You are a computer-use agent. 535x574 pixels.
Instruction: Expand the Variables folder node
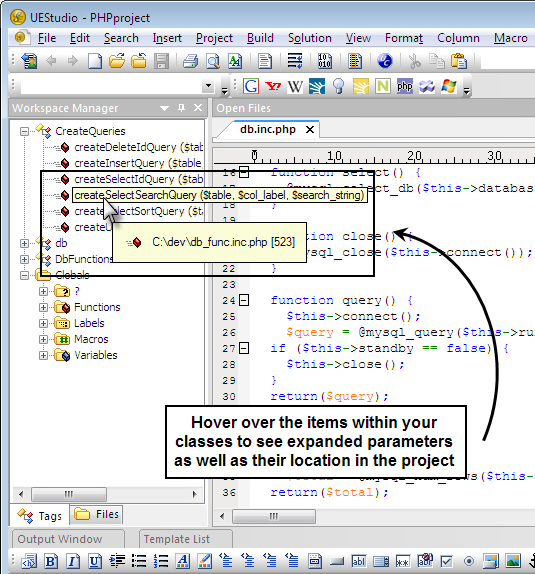(44, 355)
